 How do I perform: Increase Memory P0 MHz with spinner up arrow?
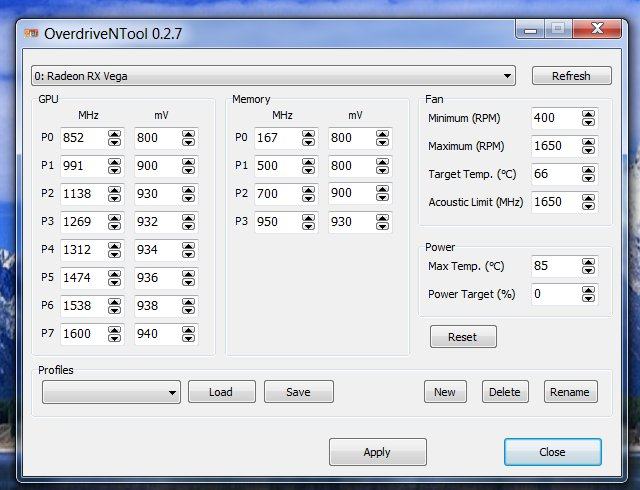pyautogui.click(x=308, y=134)
